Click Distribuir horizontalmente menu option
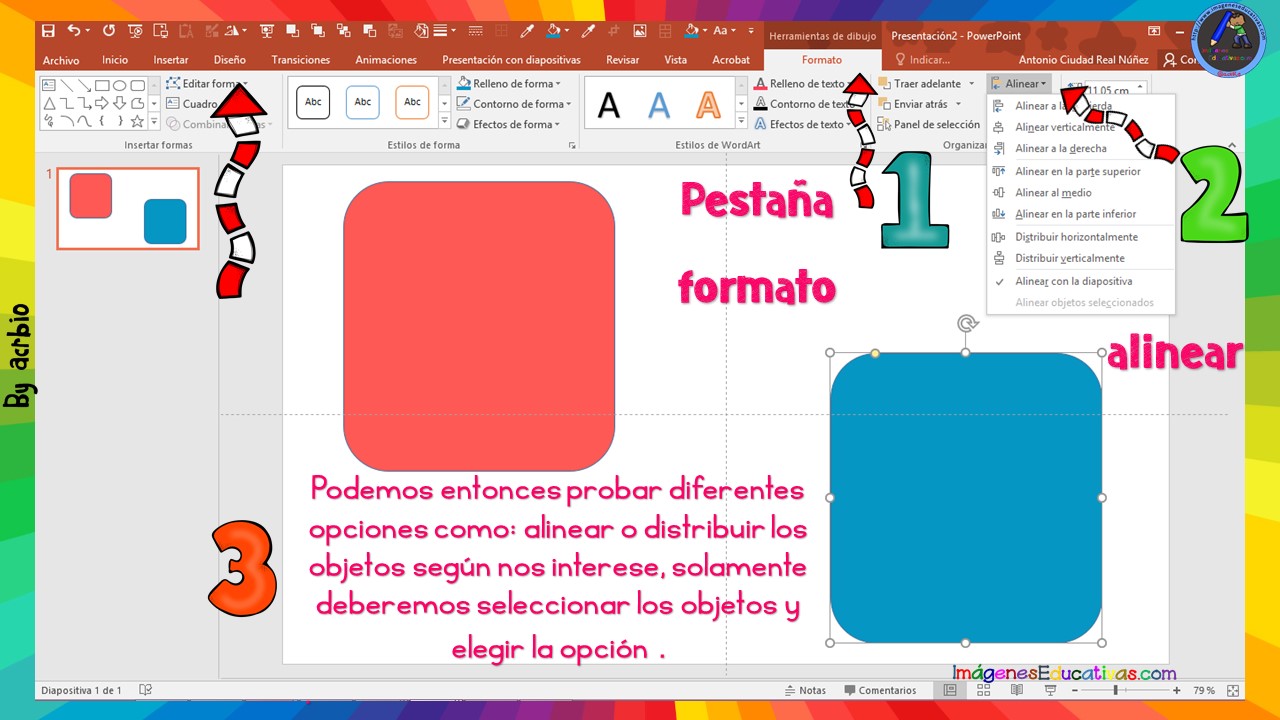This screenshot has height=720, width=1280. click(1076, 237)
